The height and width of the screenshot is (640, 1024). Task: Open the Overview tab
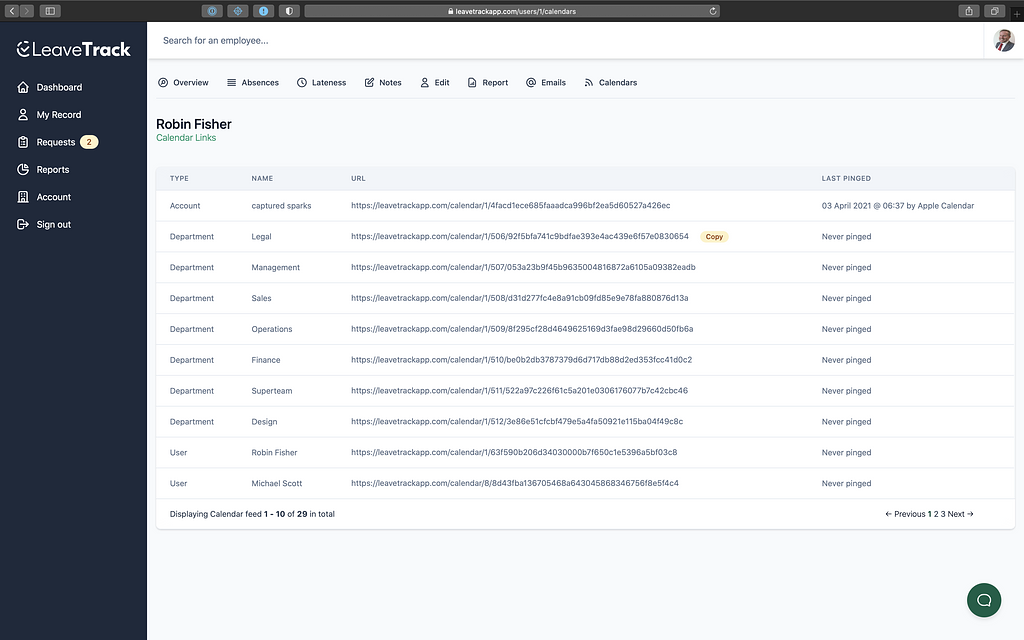[x=183, y=82]
